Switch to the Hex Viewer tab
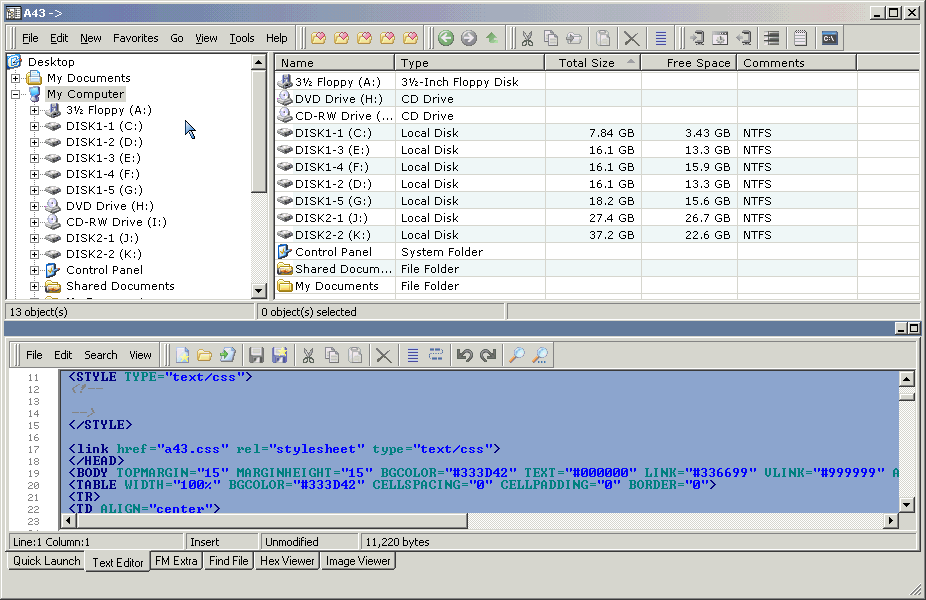Viewport: 926px width, 600px height. coord(287,562)
